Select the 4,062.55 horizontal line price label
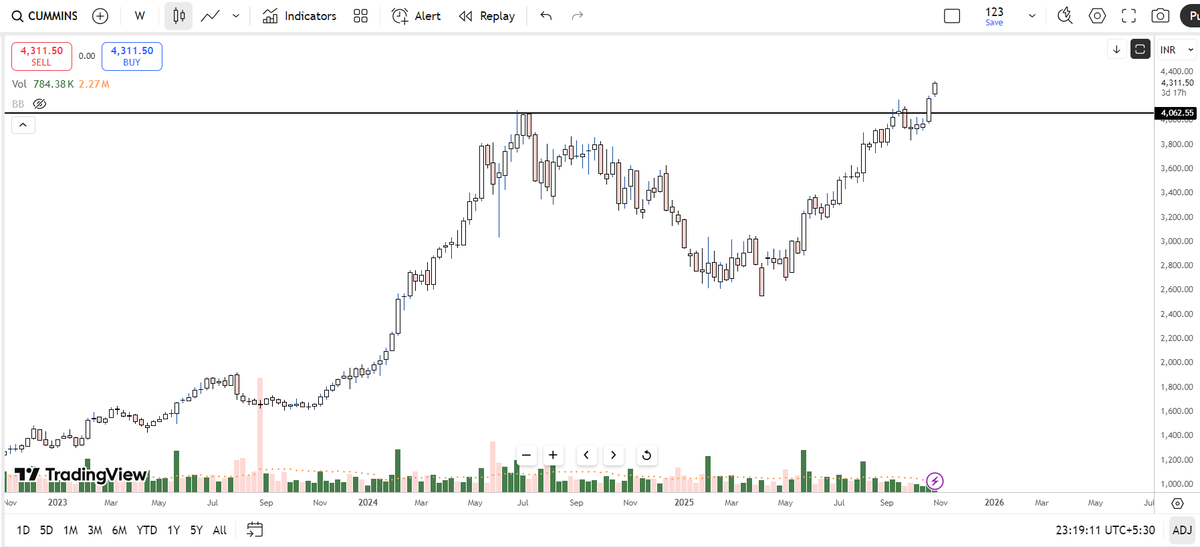This screenshot has height=547, width=1200. tap(1173, 113)
